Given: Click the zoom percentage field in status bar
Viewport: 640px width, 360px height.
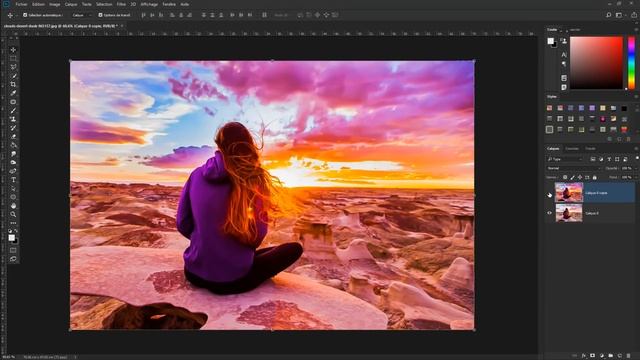Looking at the screenshot, I should click(8, 357).
